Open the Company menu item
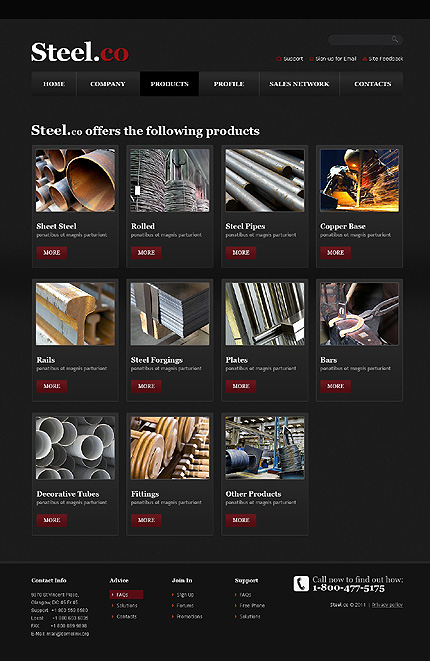 108,84
